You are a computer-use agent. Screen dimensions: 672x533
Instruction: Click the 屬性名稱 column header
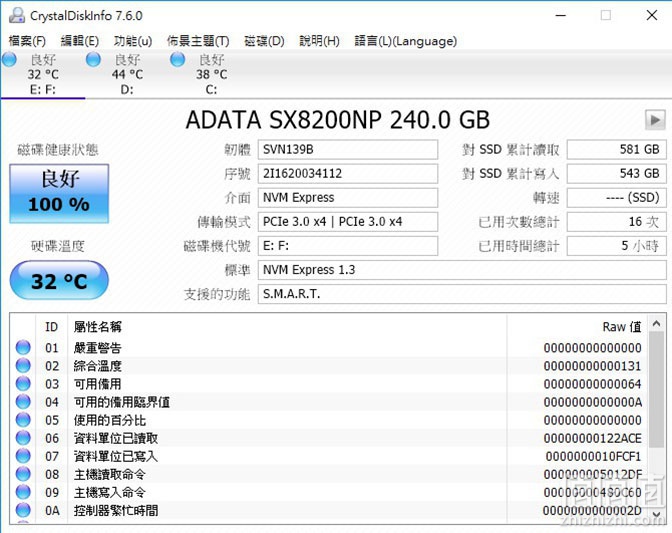(287, 327)
